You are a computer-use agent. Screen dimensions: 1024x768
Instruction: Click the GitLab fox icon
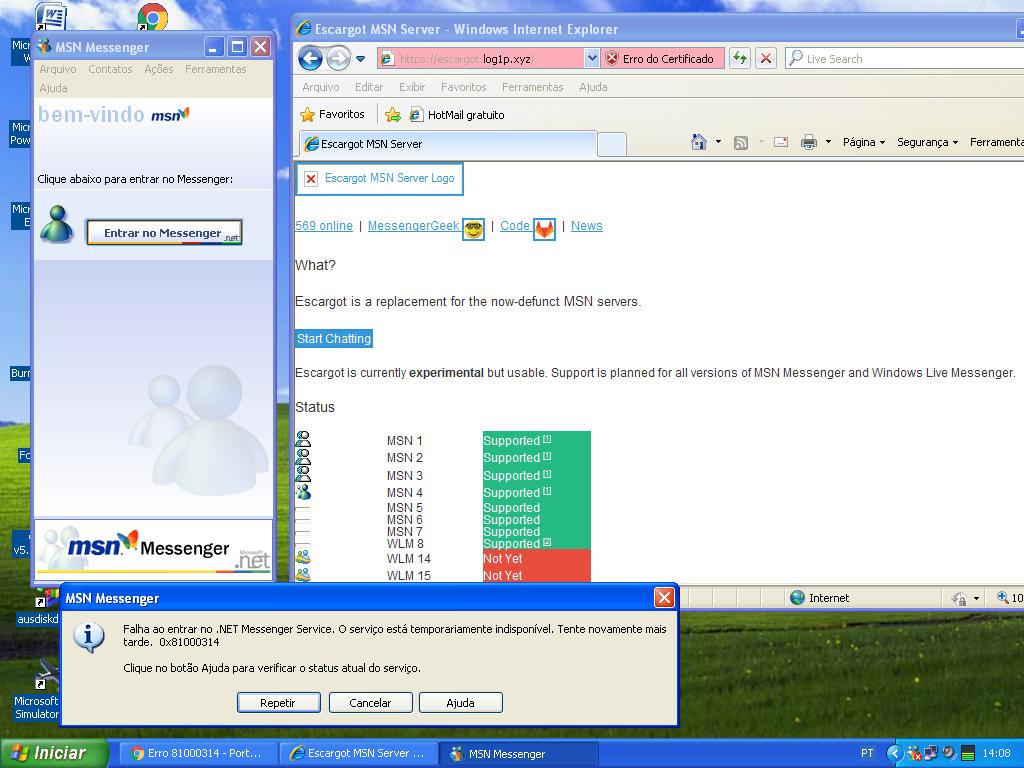[x=544, y=230]
